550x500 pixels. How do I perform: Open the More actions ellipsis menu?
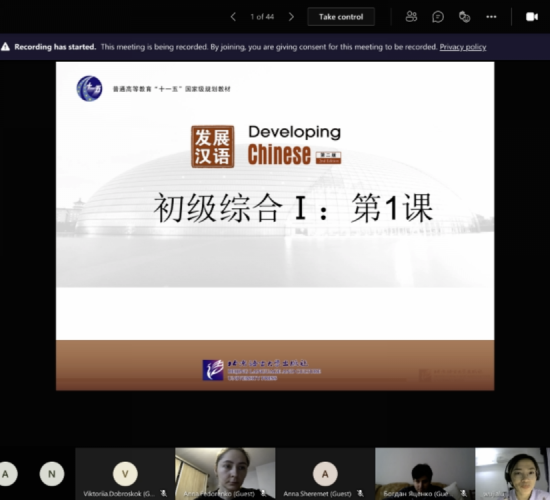491,16
